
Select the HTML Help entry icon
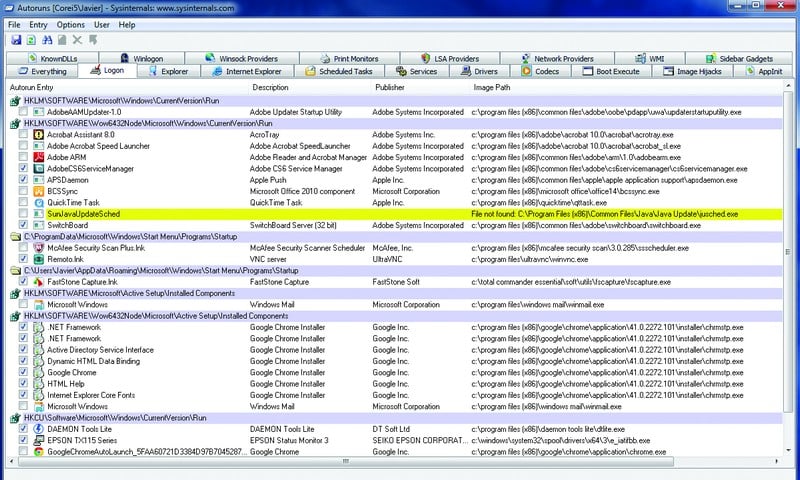38,384
